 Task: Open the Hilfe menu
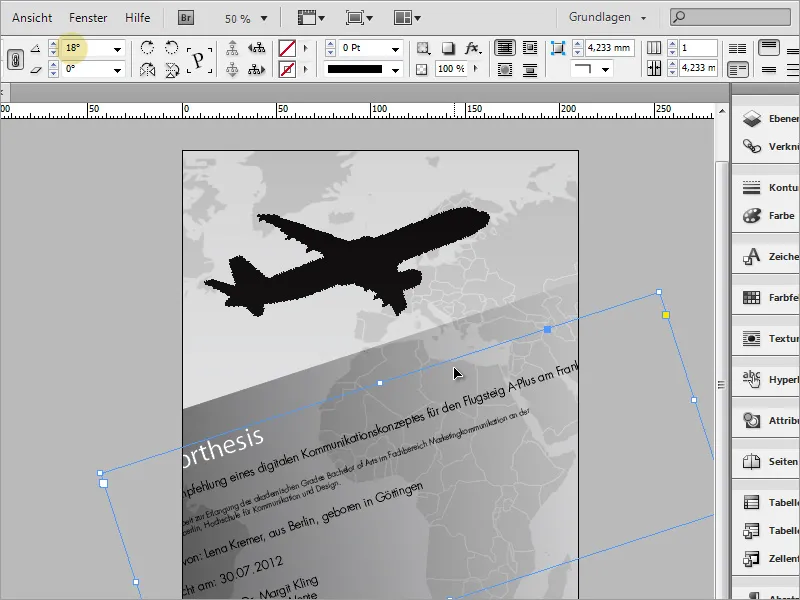[x=138, y=18]
